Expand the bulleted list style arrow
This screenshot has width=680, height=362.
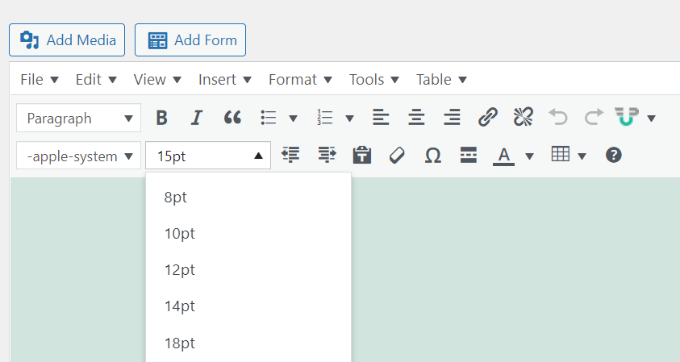(x=293, y=118)
